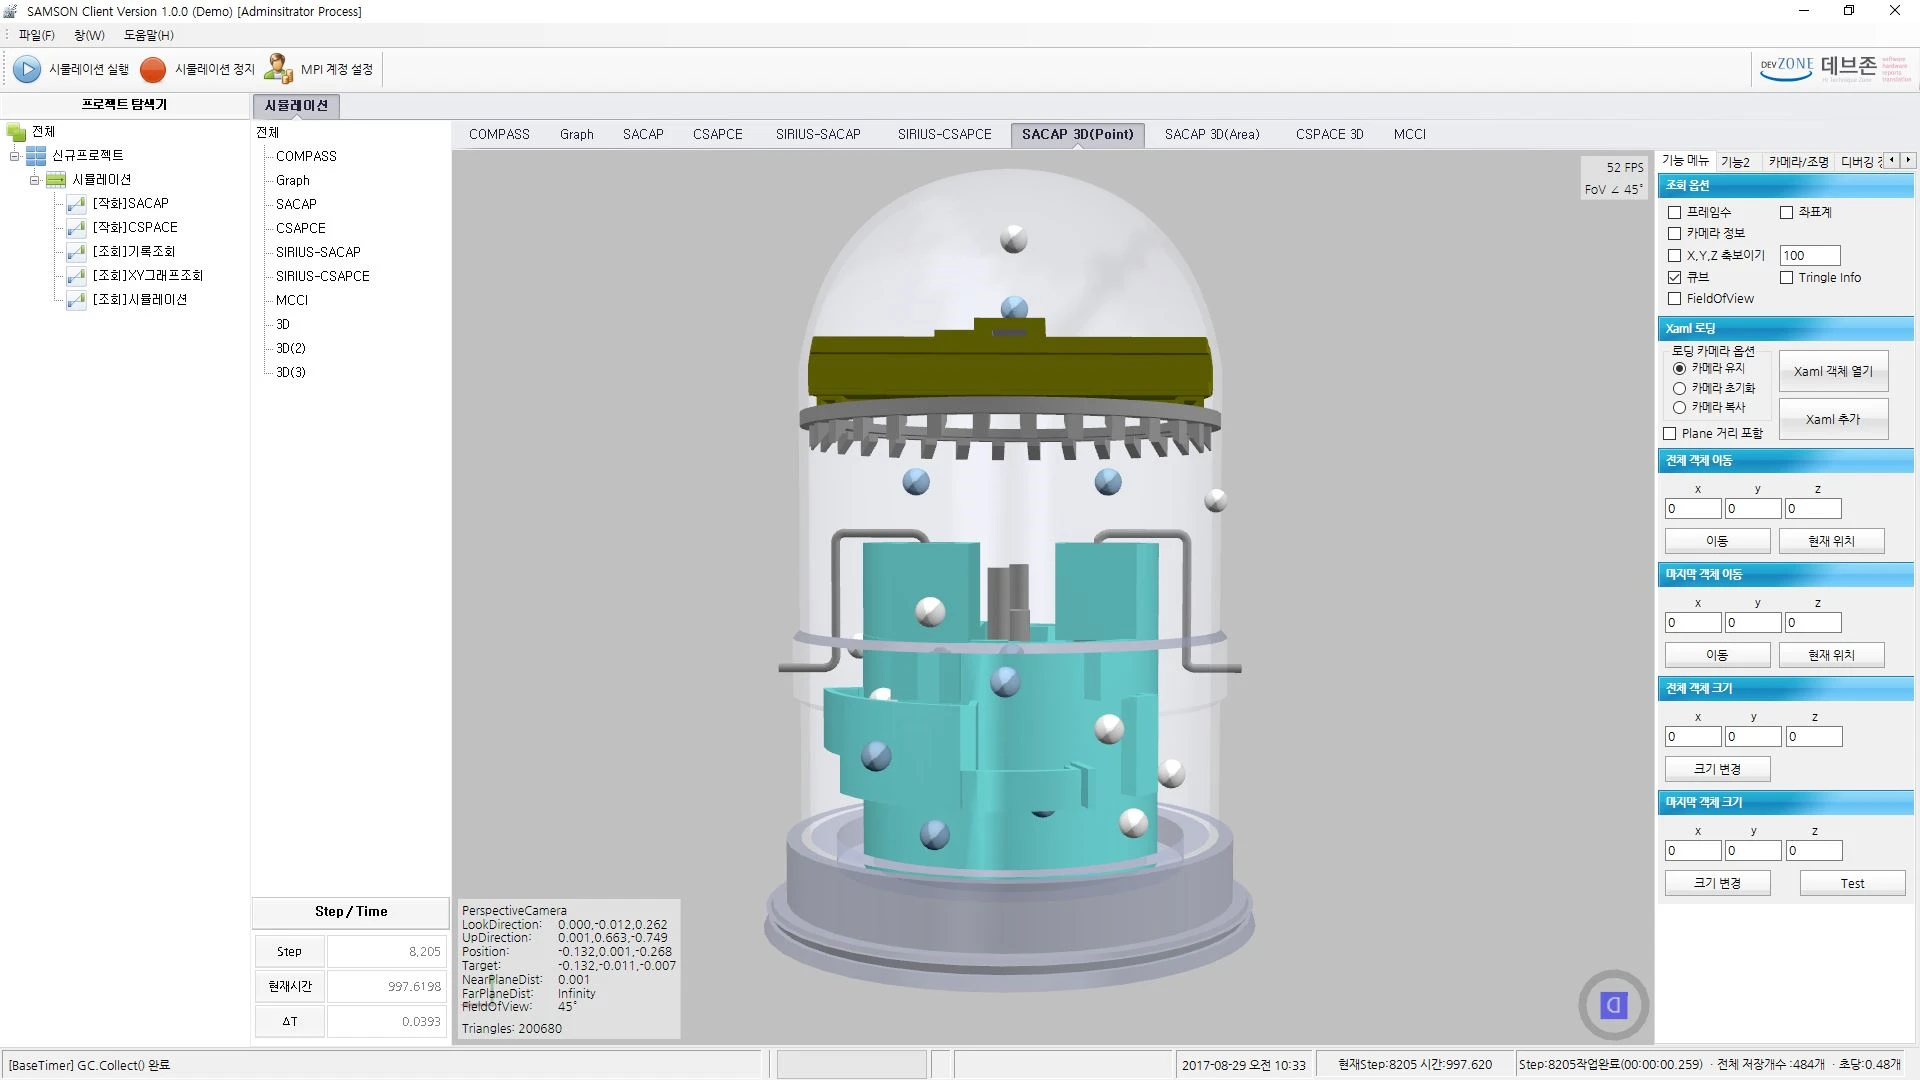Expand the 3D(2) tree item
Image resolution: width=1920 pixels, height=1080 pixels.
[290, 348]
